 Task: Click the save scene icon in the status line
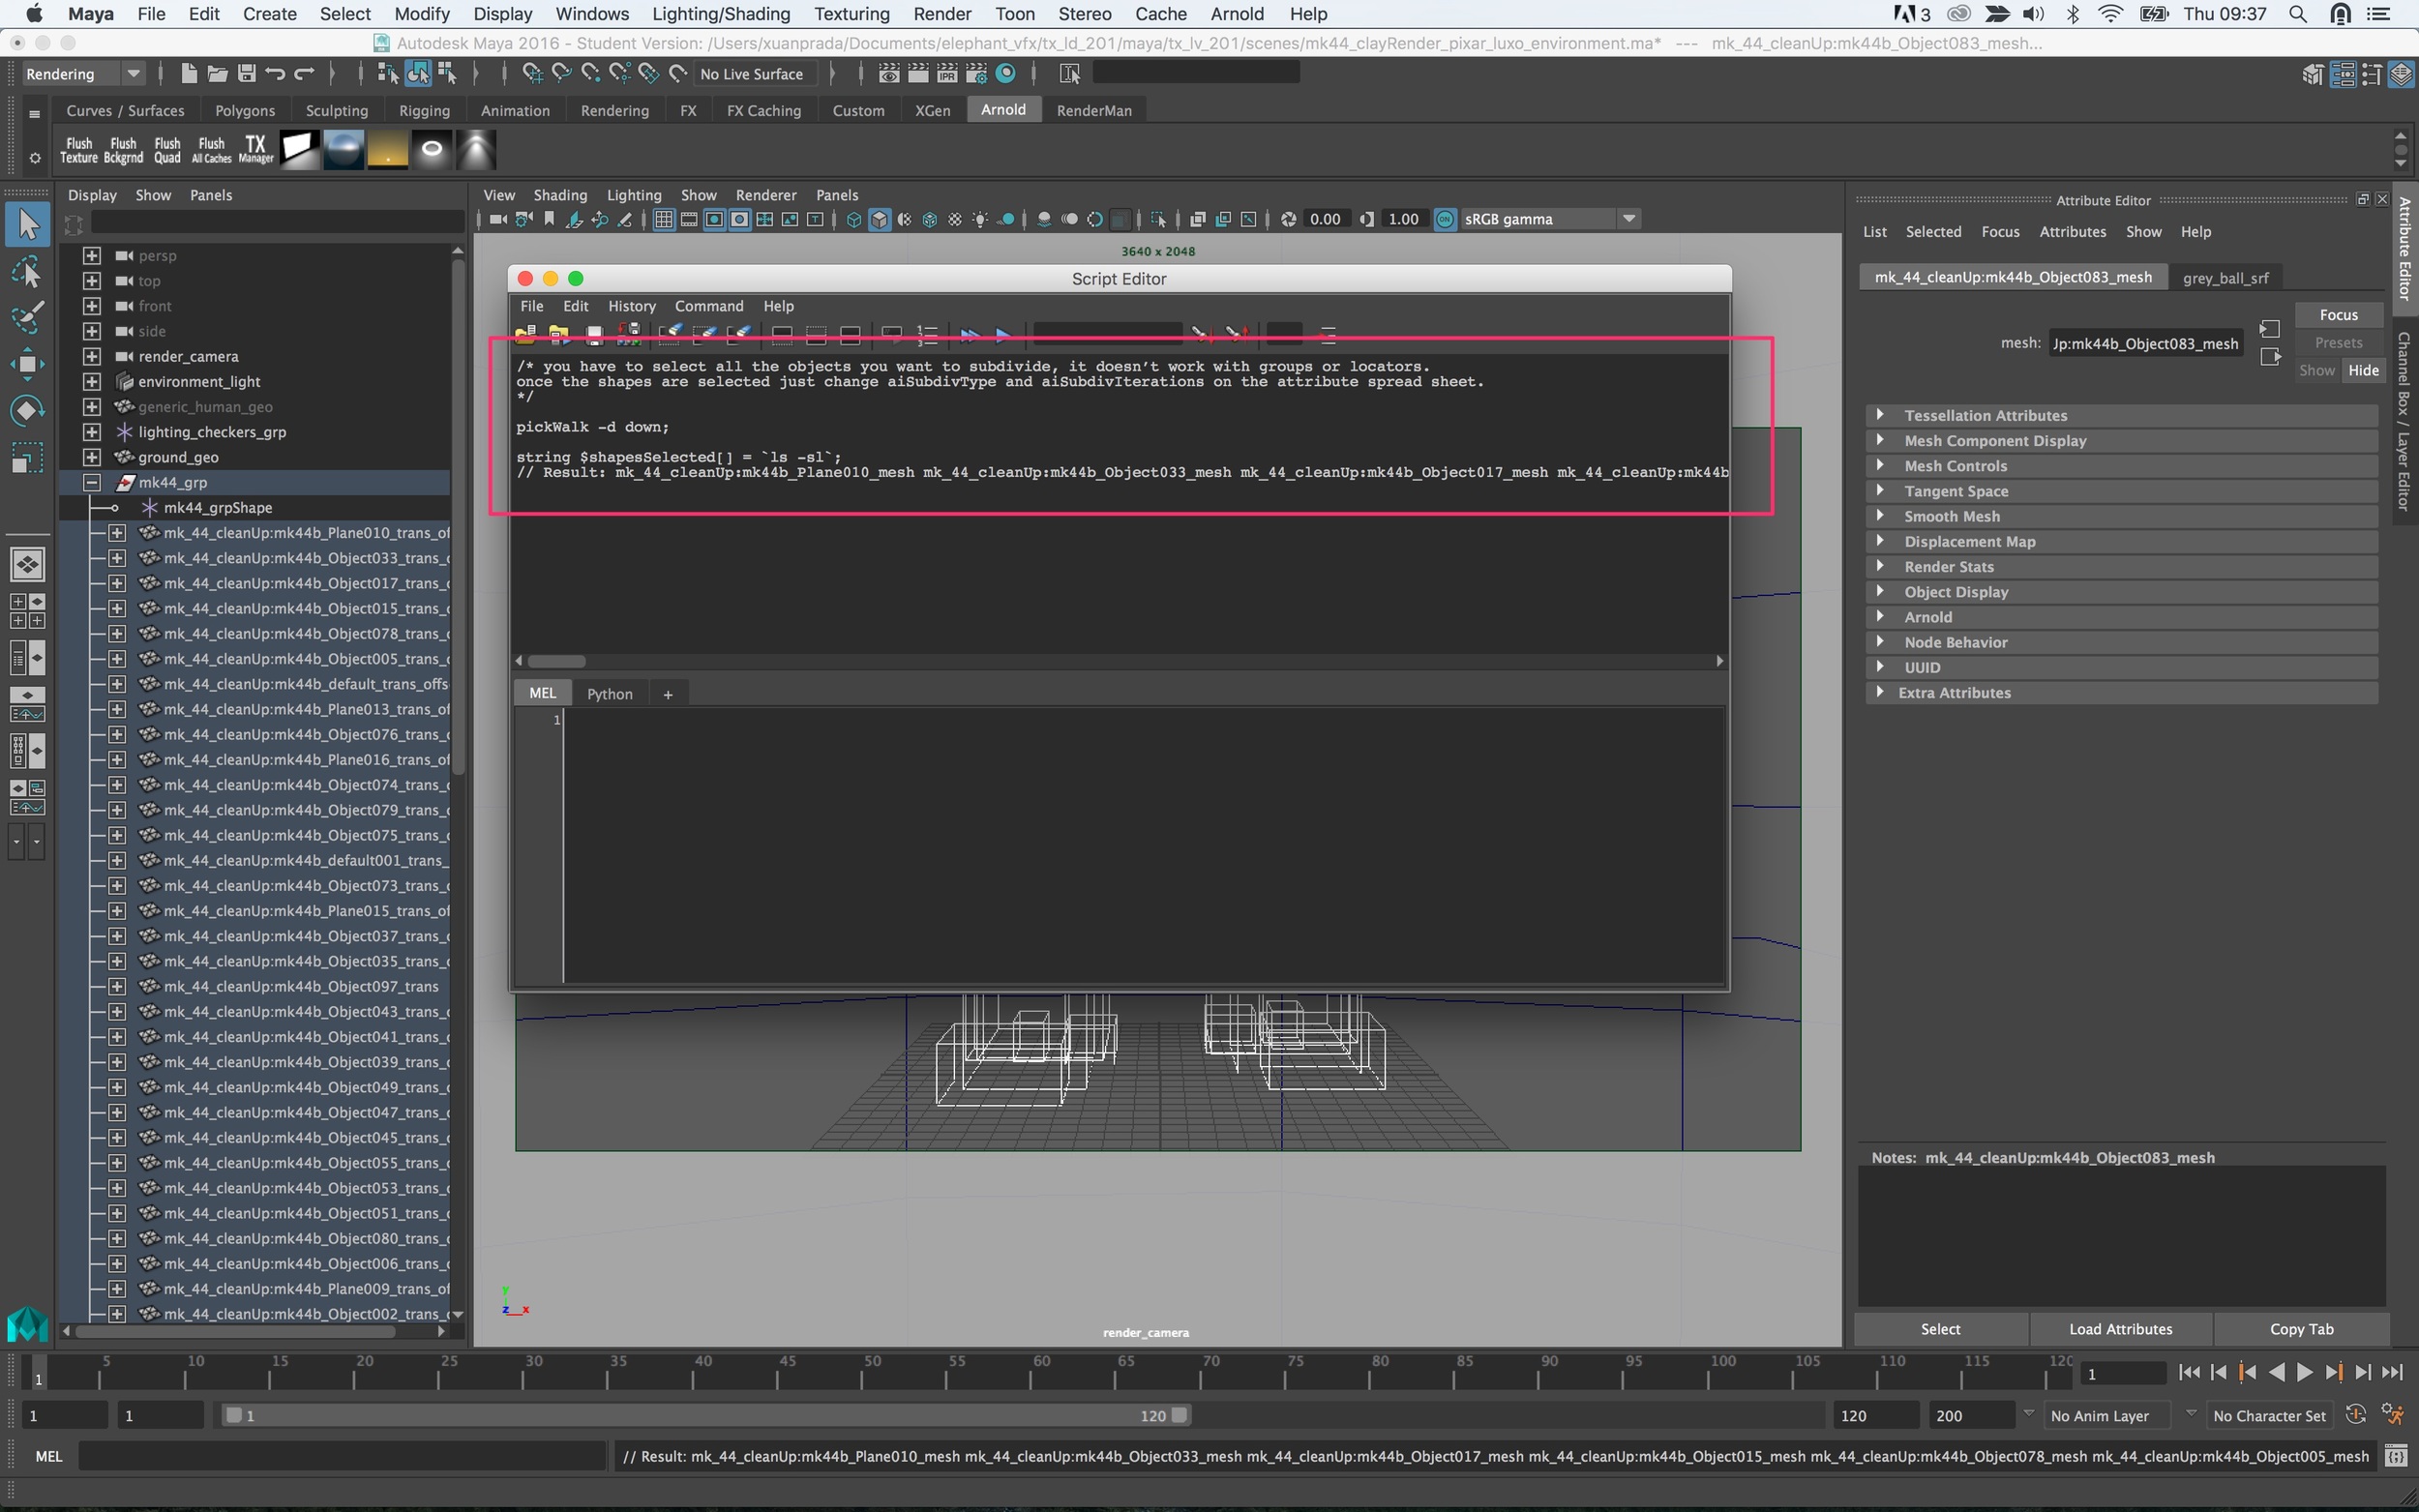[x=246, y=73]
